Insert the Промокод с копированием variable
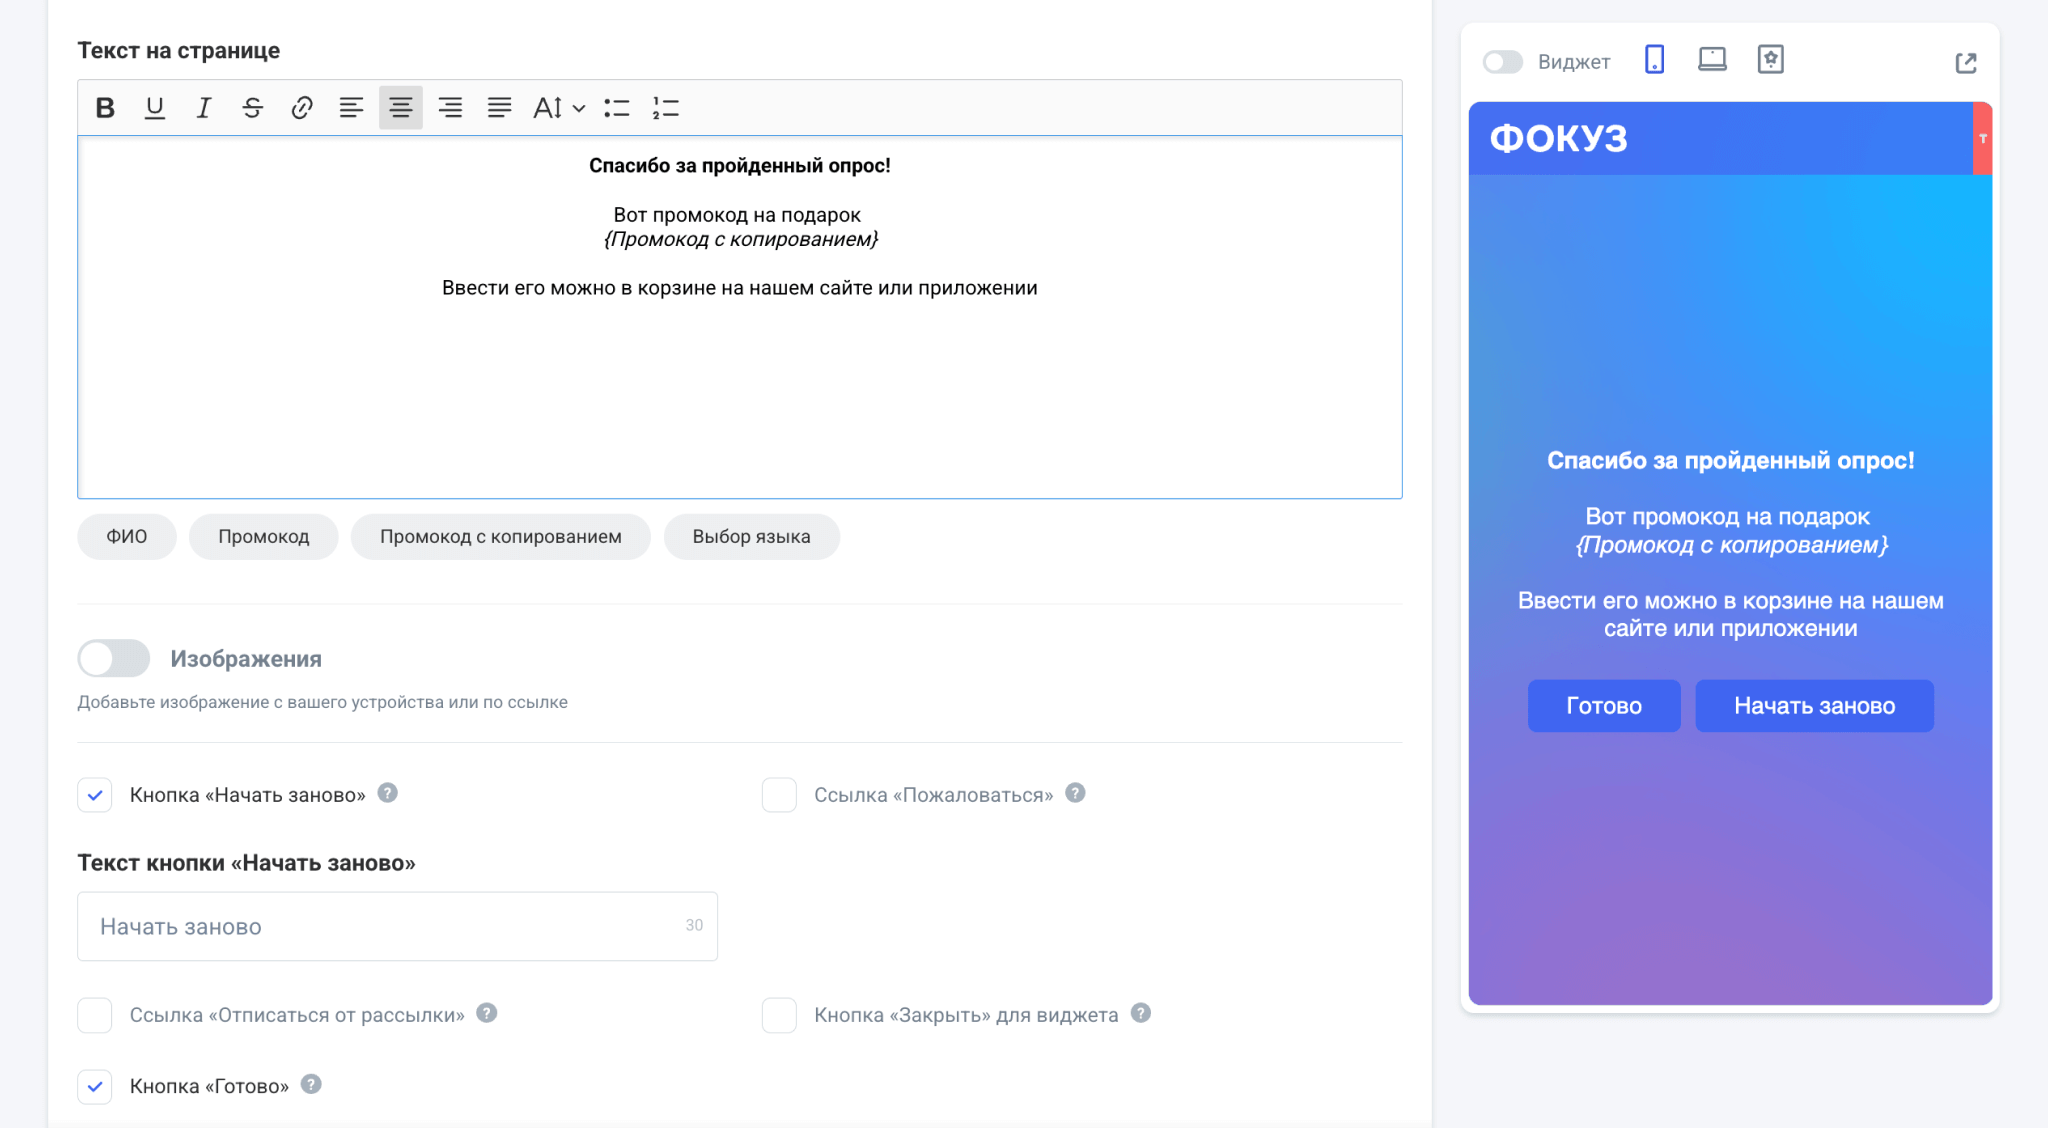This screenshot has height=1128, width=2048. 500,537
